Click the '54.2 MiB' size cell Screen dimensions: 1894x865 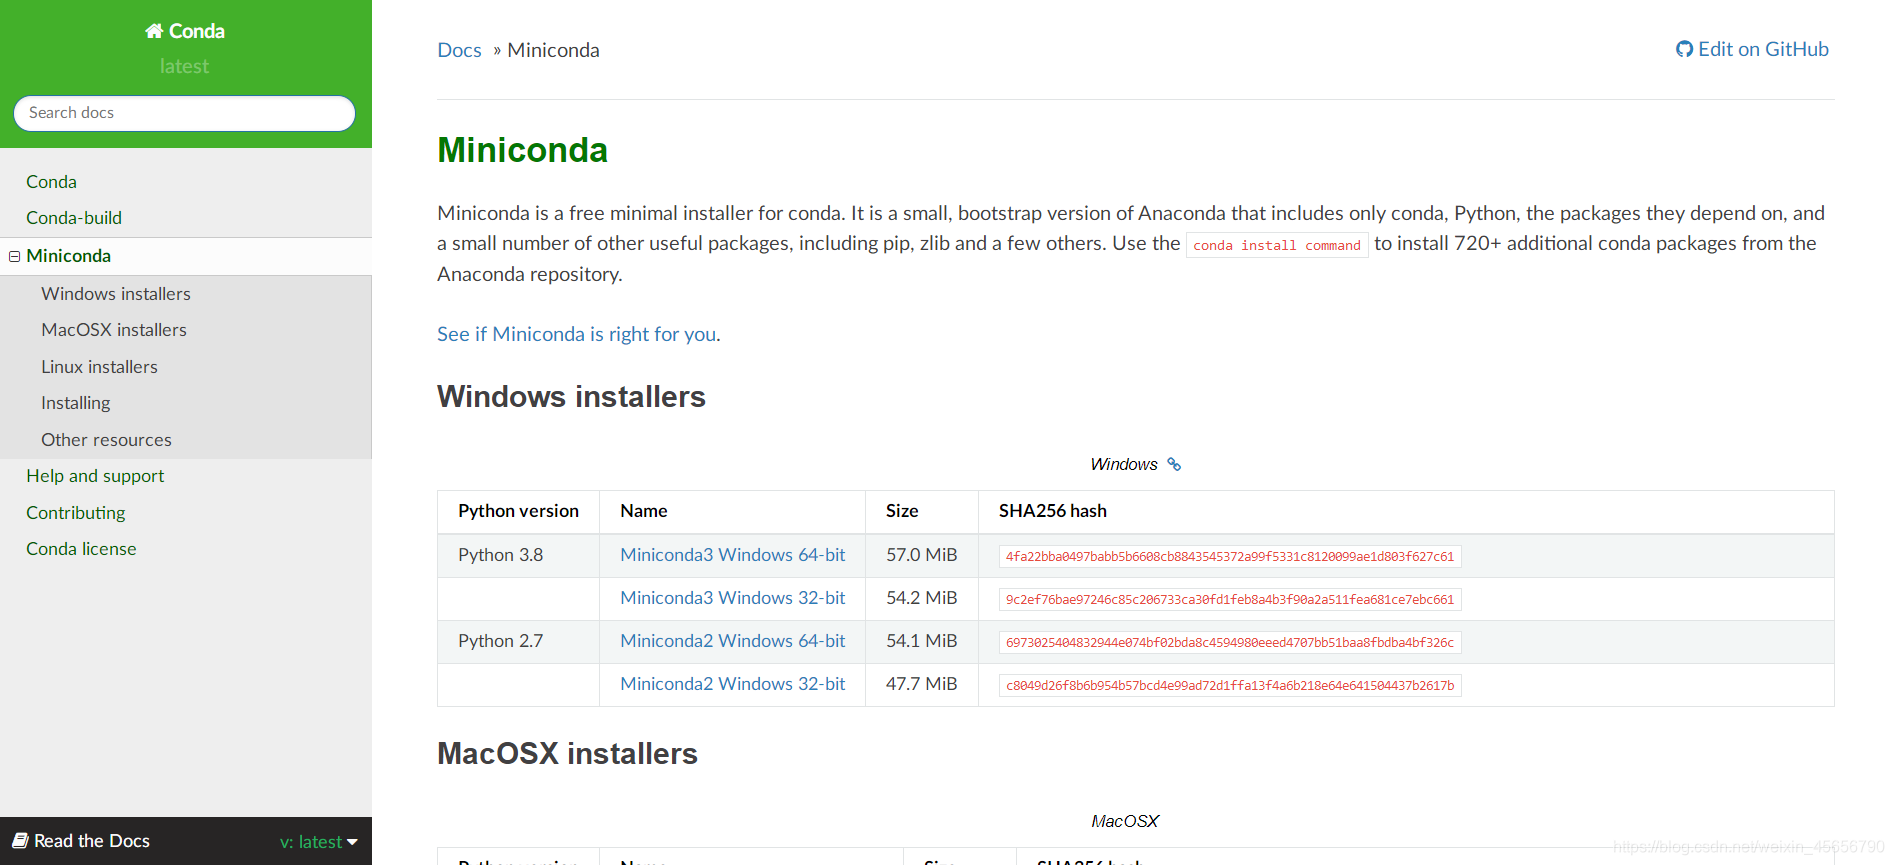pyautogui.click(x=922, y=598)
